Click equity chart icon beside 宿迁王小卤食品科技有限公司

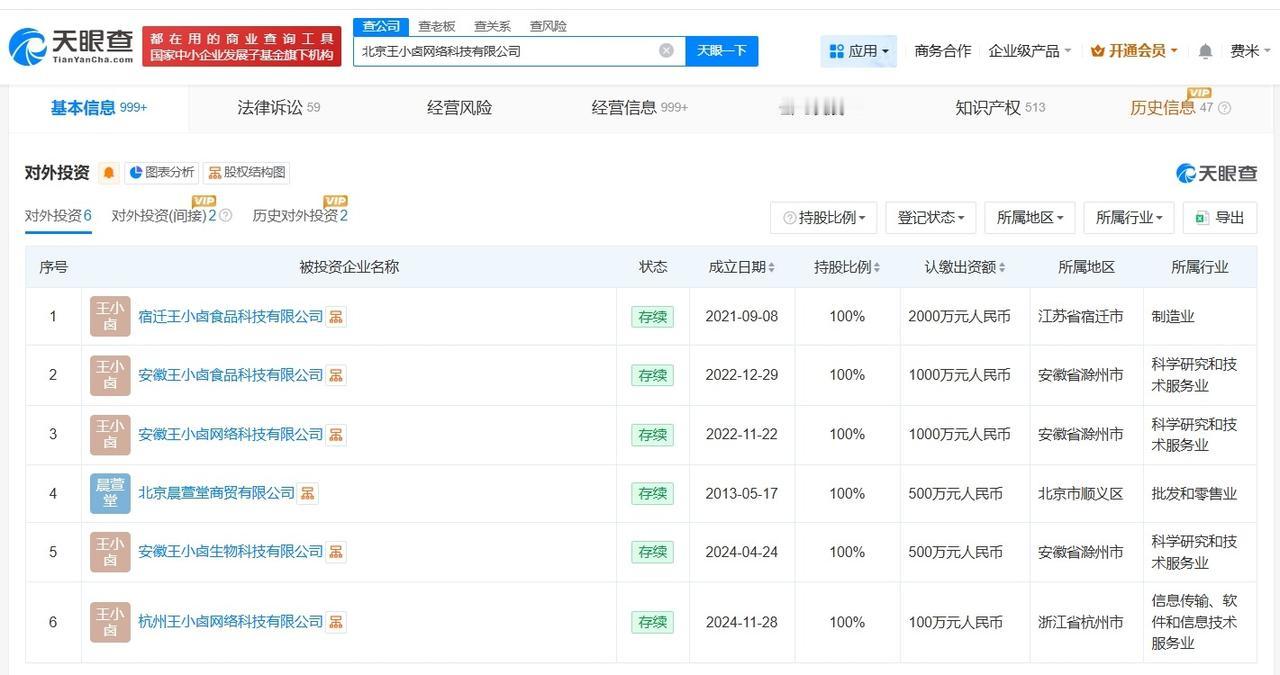[x=335, y=316]
